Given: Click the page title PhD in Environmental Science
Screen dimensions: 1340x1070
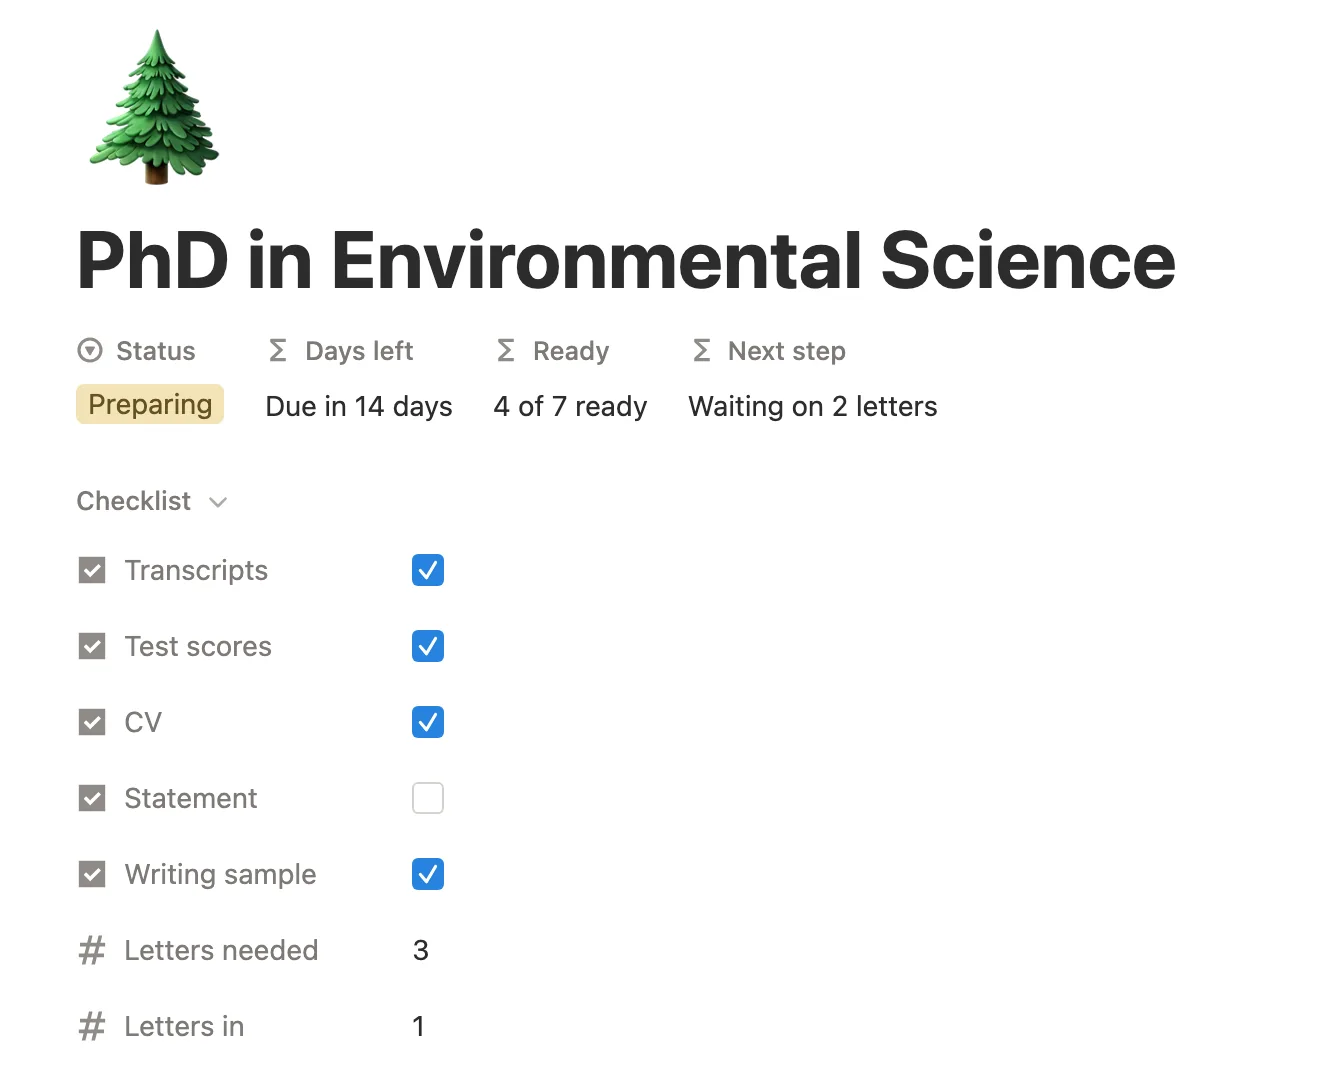Looking at the screenshot, I should 626,260.
